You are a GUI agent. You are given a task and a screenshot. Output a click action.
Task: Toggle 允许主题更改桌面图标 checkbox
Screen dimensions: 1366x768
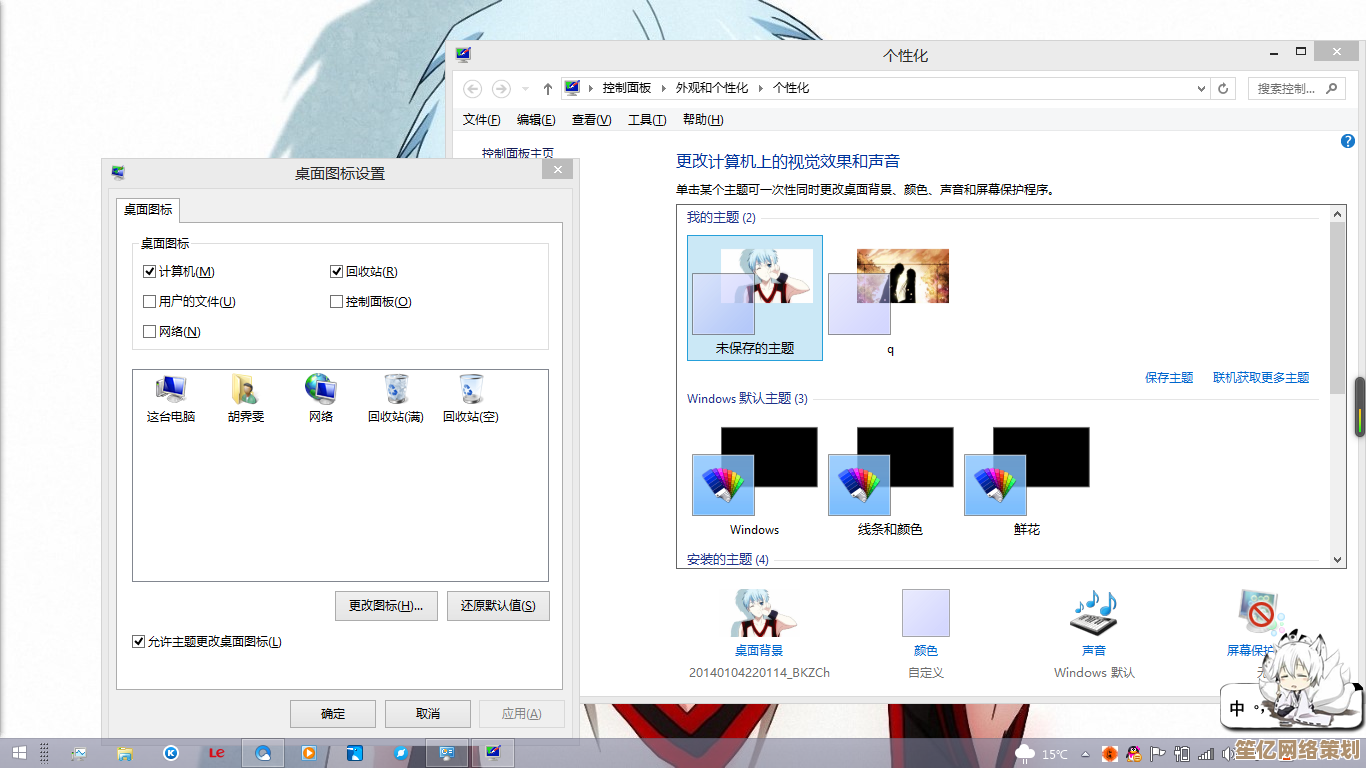coord(139,642)
